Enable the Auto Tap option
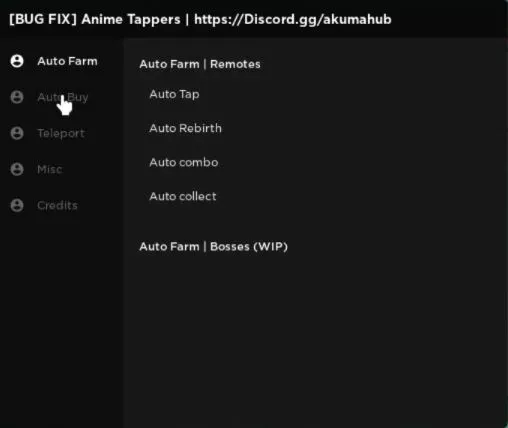The height and width of the screenshot is (428, 508). [174, 94]
